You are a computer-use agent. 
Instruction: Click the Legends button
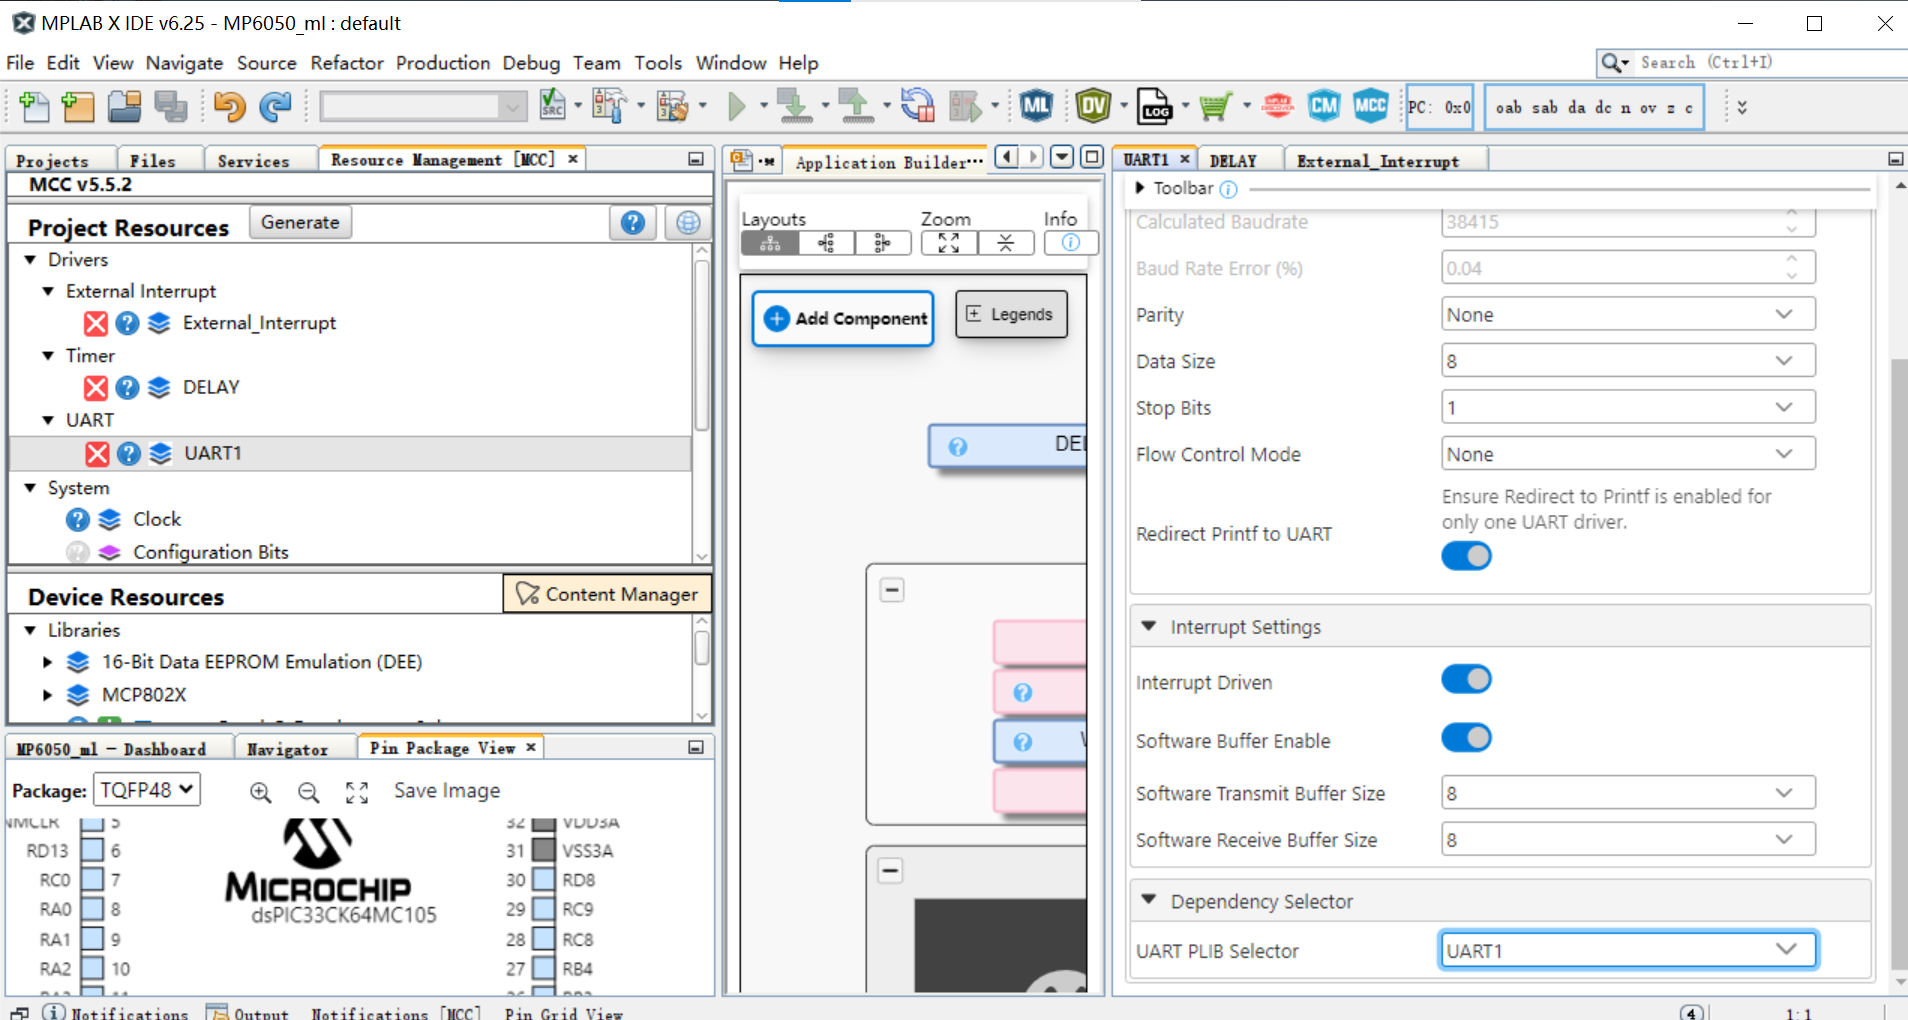tap(1011, 314)
